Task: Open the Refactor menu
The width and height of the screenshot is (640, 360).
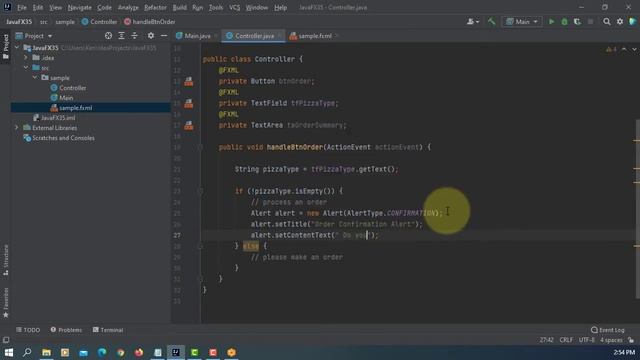Action: [x=155, y=7]
